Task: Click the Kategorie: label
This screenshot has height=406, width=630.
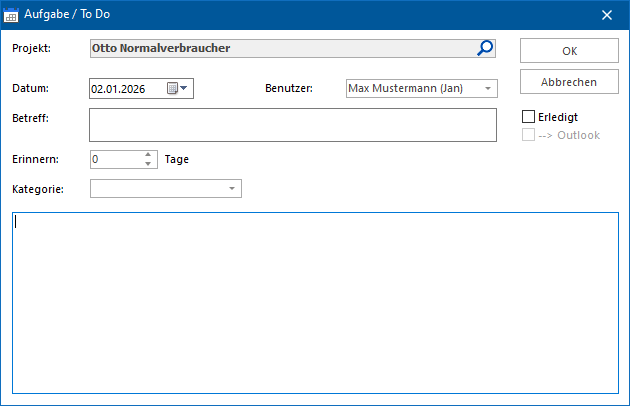Action: (38, 189)
